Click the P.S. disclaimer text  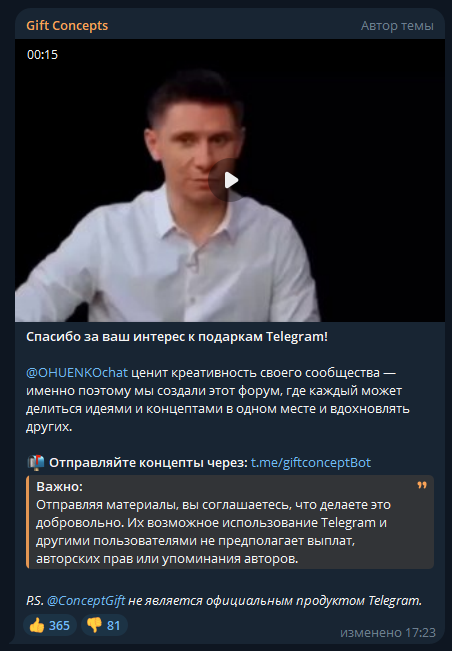coord(224,600)
